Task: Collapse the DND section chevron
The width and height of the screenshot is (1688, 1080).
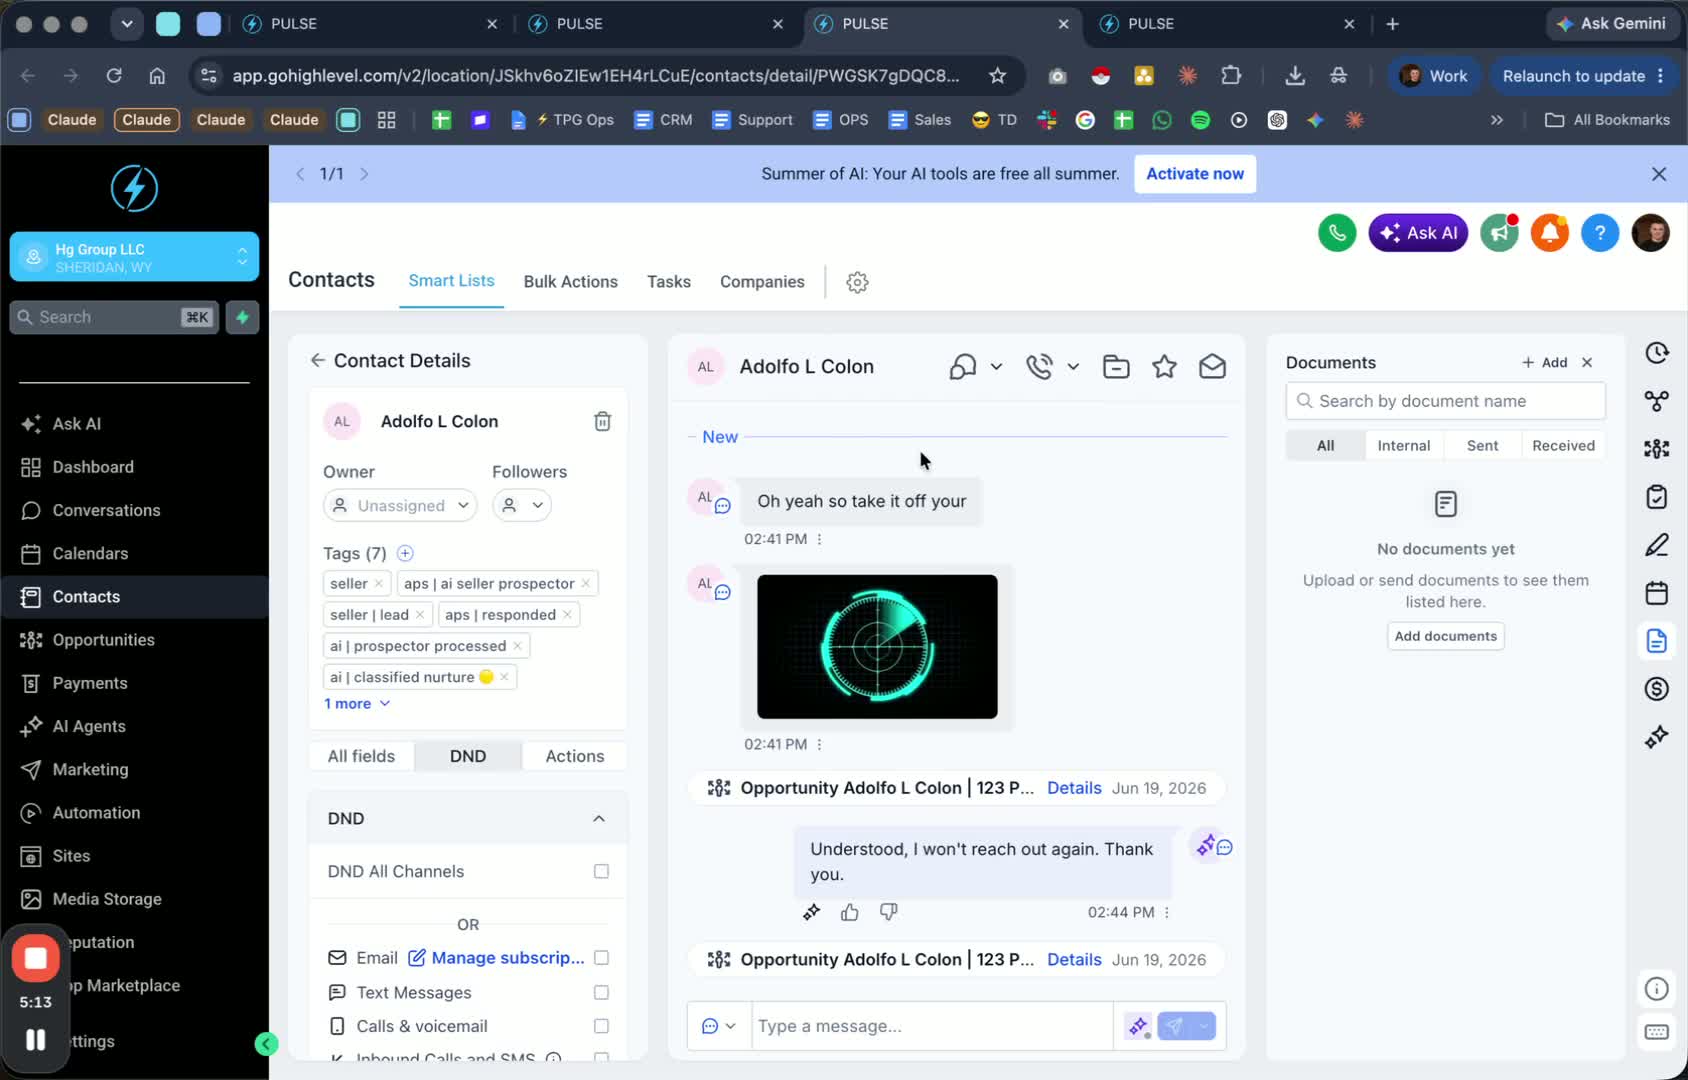Action: click(x=599, y=818)
